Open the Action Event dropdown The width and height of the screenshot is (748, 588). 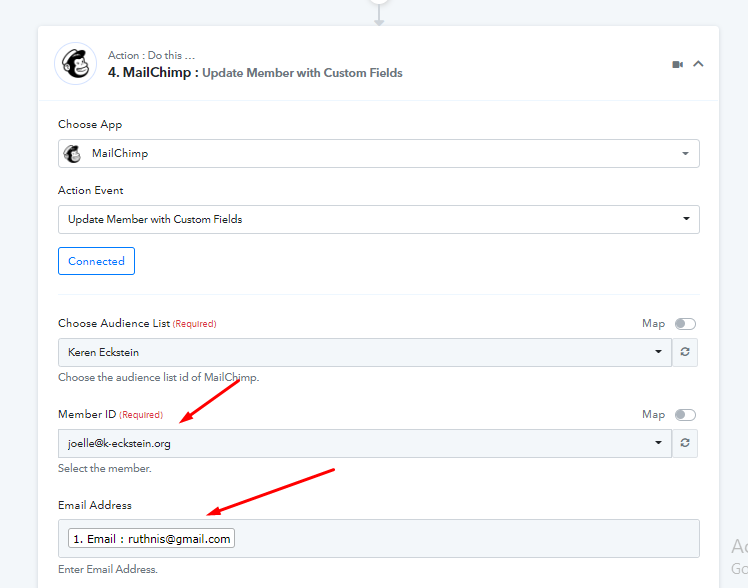point(379,219)
